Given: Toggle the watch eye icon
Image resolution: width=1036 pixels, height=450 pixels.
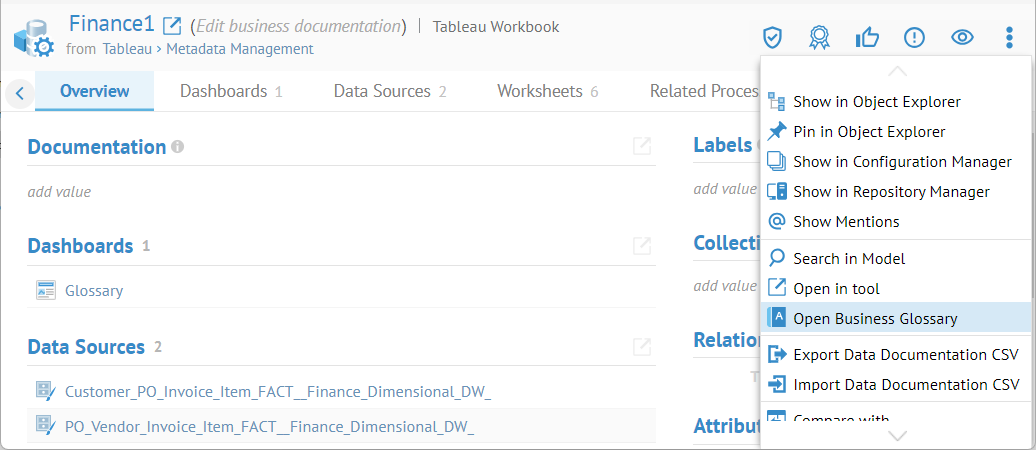Looking at the screenshot, I should (x=962, y=38).
